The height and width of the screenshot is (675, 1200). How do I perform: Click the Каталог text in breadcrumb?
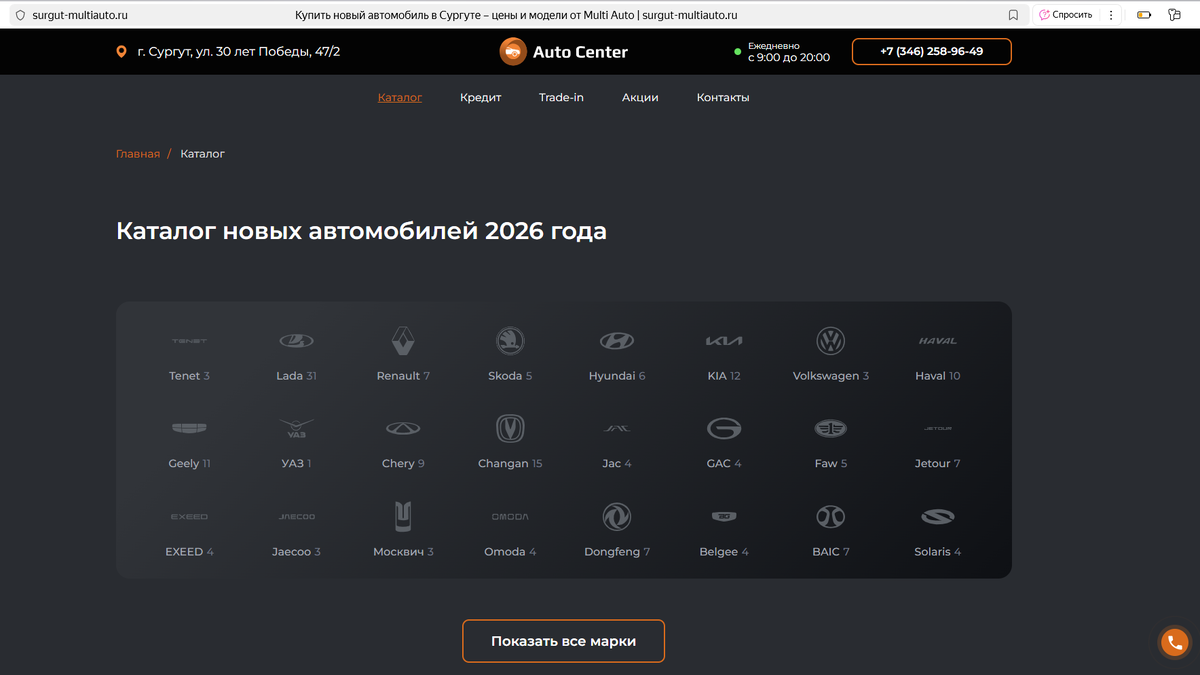click(203, 154)
